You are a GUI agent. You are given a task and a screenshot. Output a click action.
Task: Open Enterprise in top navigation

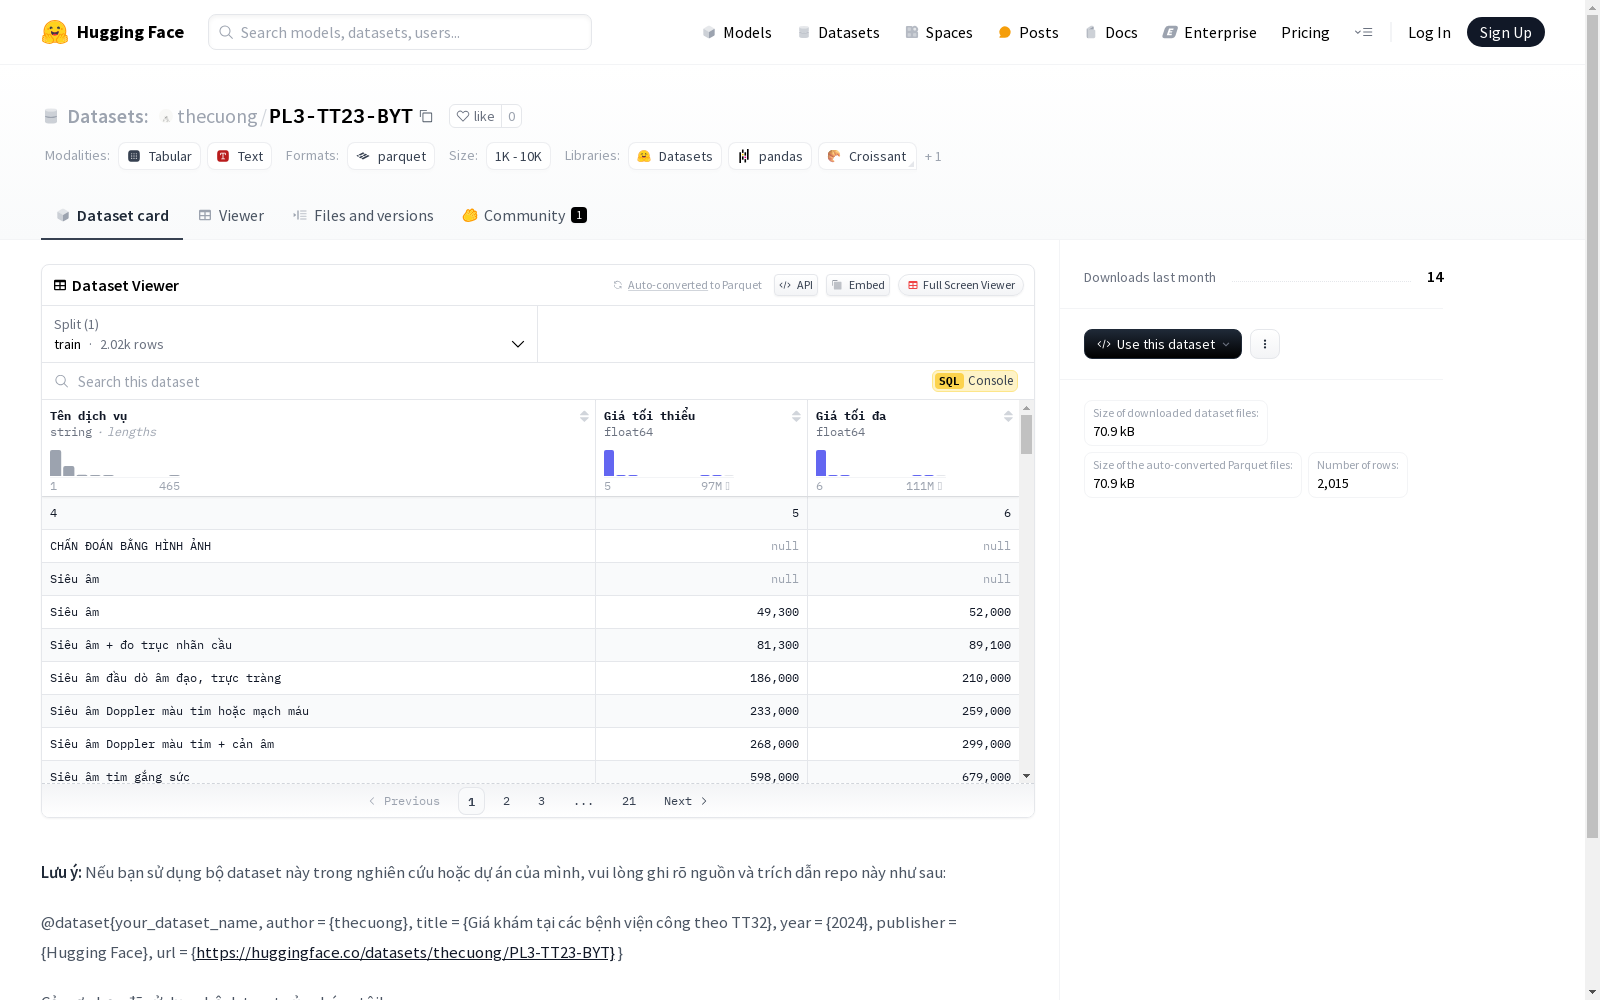(x=1209, y=32)
